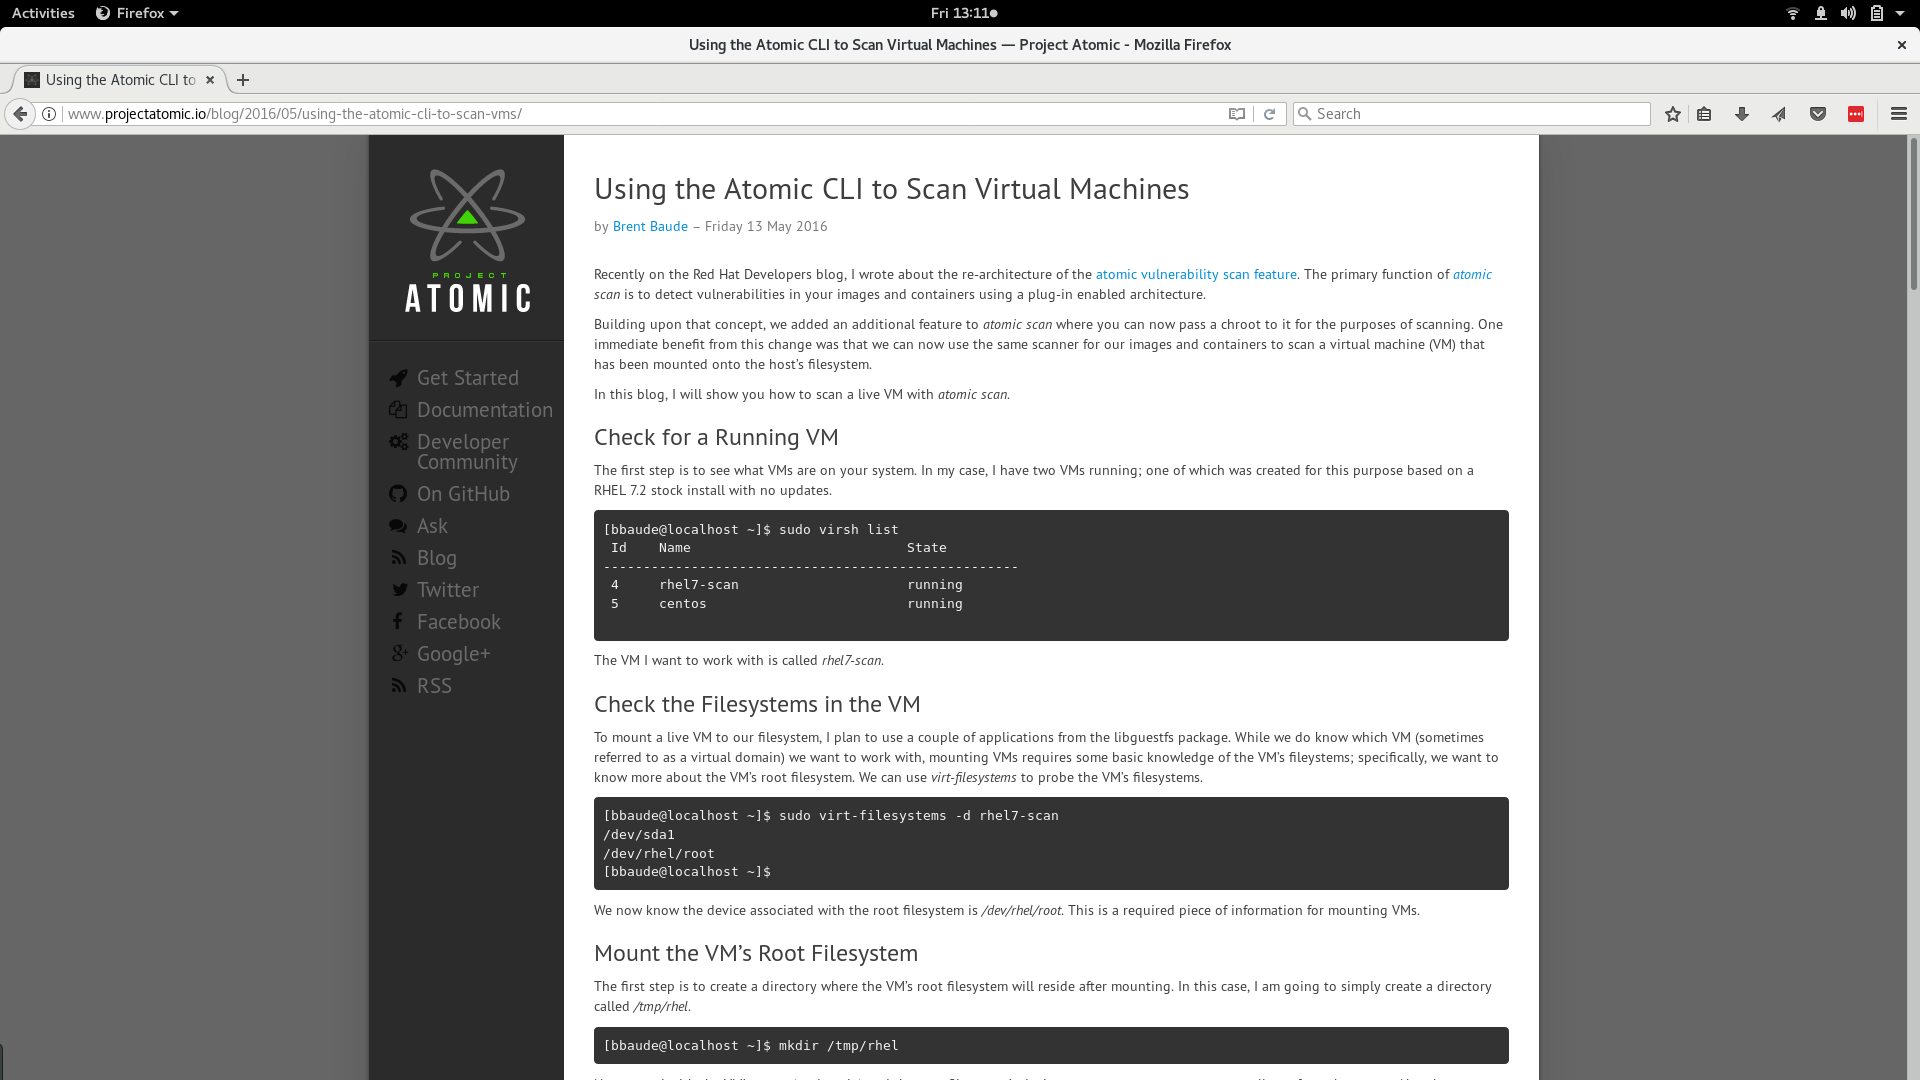Open the clock calendar dropdown
1920x1080 pixels.
click(x=963, y=13)
